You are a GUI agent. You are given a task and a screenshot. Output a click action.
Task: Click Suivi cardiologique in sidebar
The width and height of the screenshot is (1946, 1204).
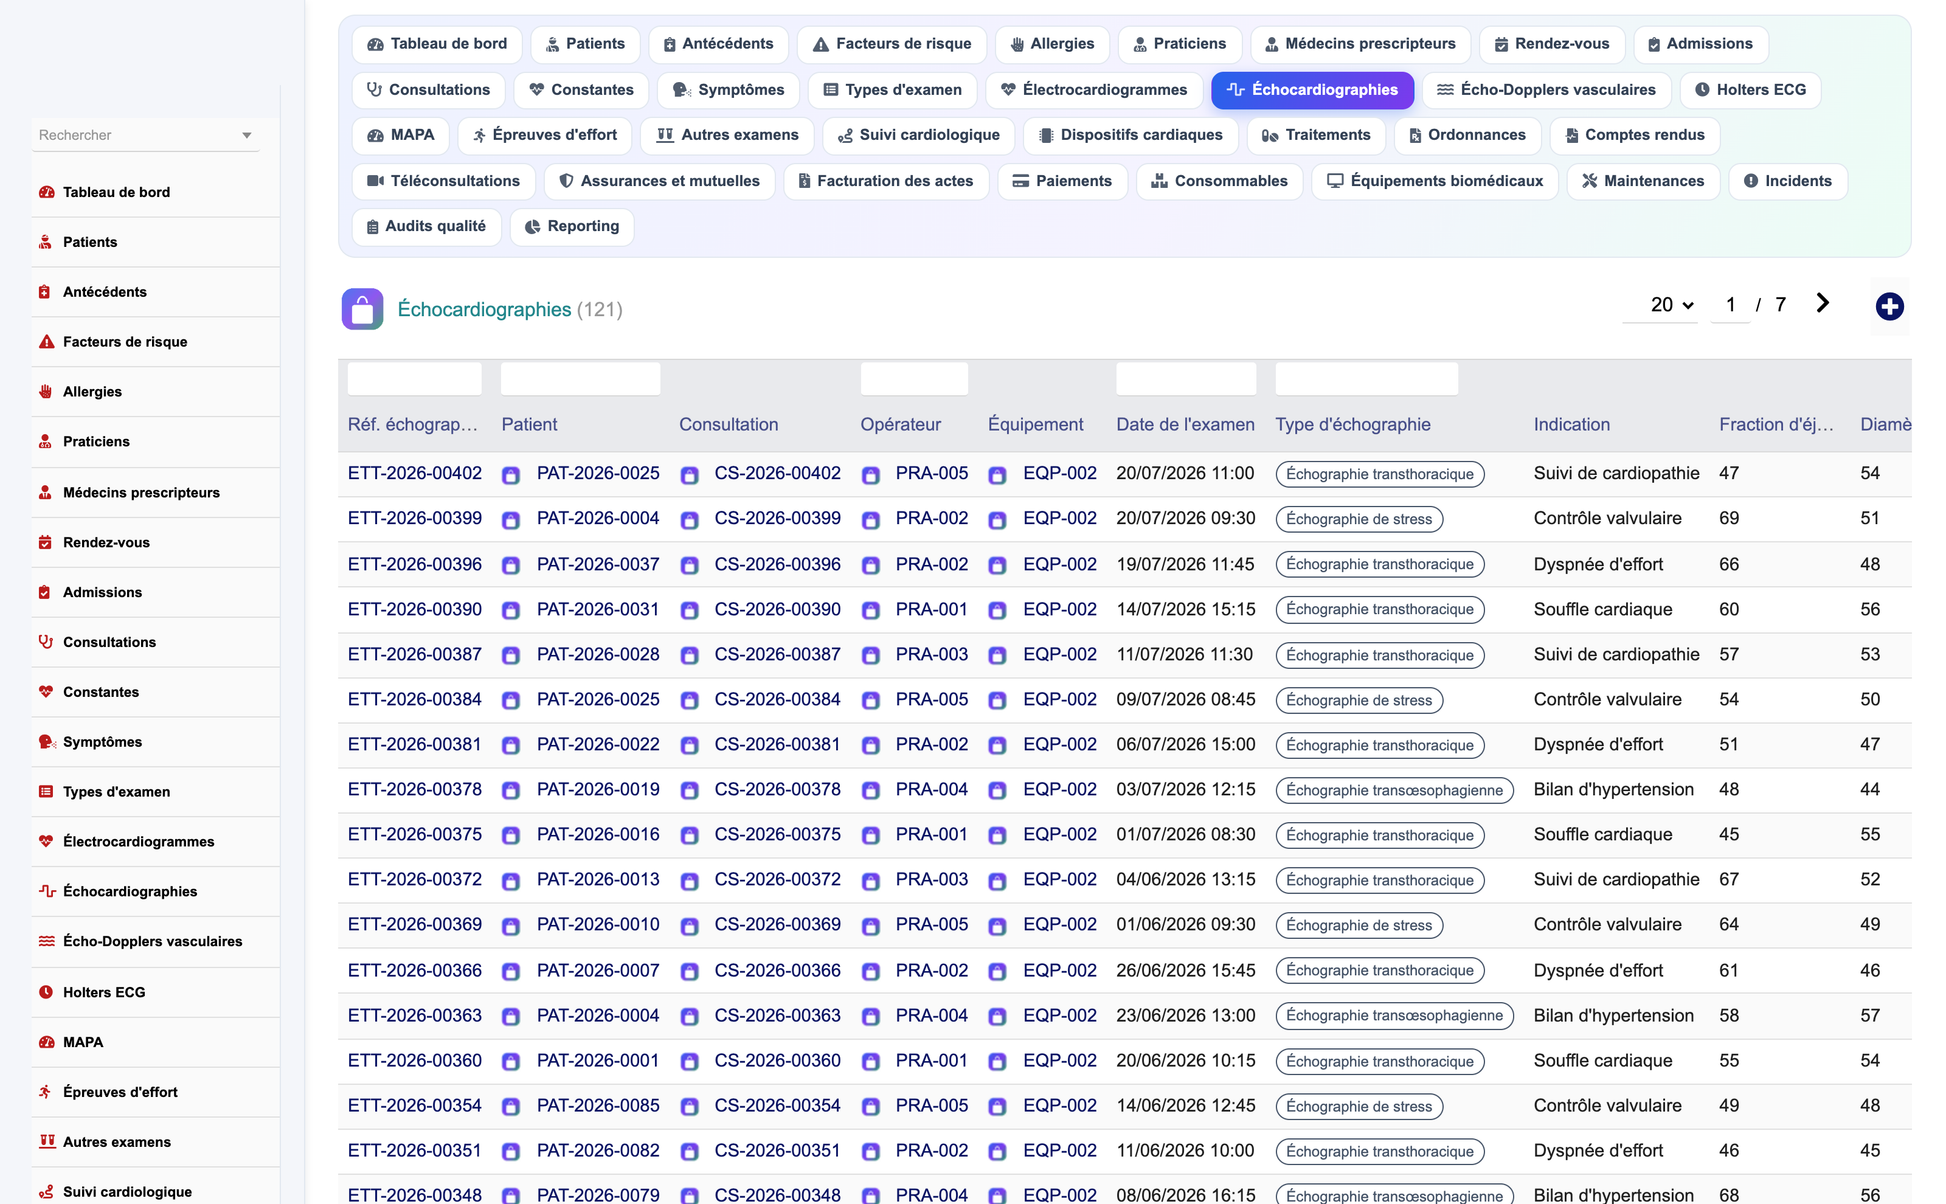pyautogui.click(x=127, y=1192)
